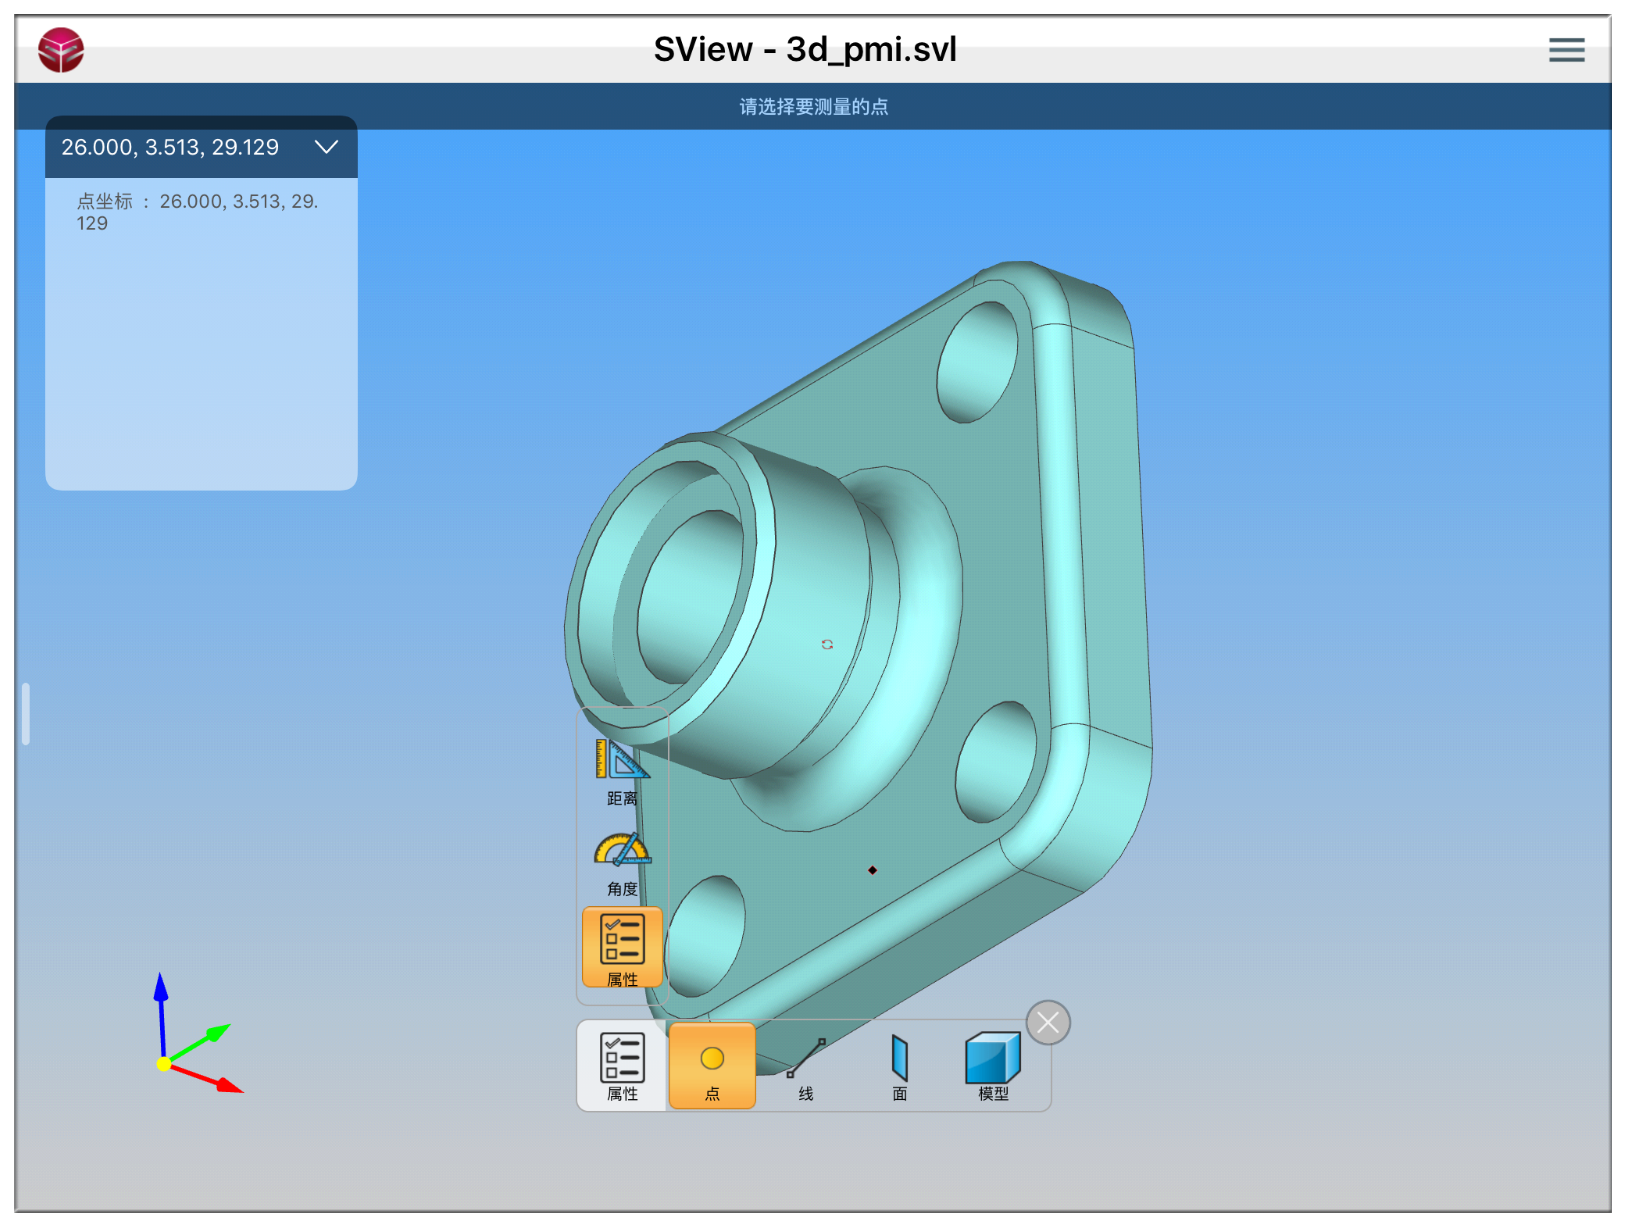Open the hamburger menu
Image resolution: width=1626 pixels, height=1227 pixels.
pos(1566,50)
